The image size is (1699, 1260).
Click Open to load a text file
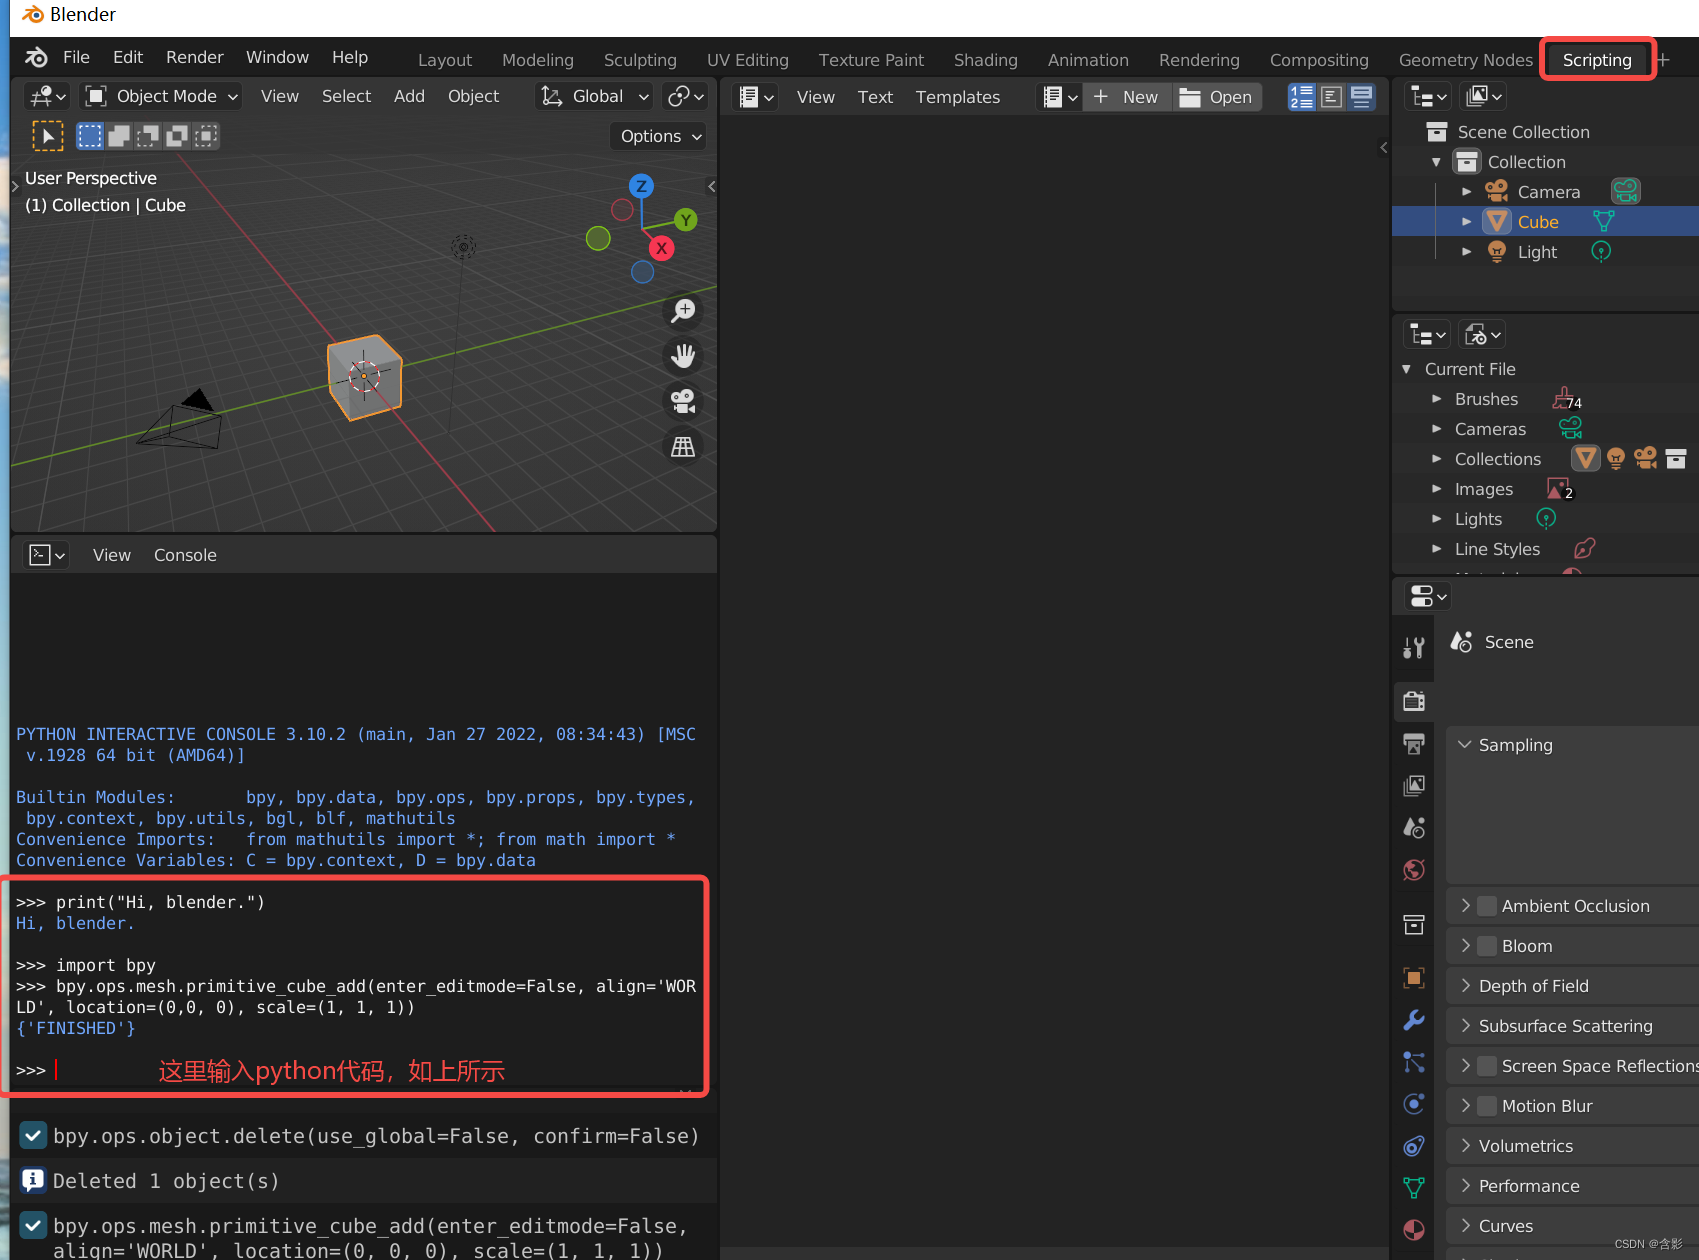click(1217, 97)
